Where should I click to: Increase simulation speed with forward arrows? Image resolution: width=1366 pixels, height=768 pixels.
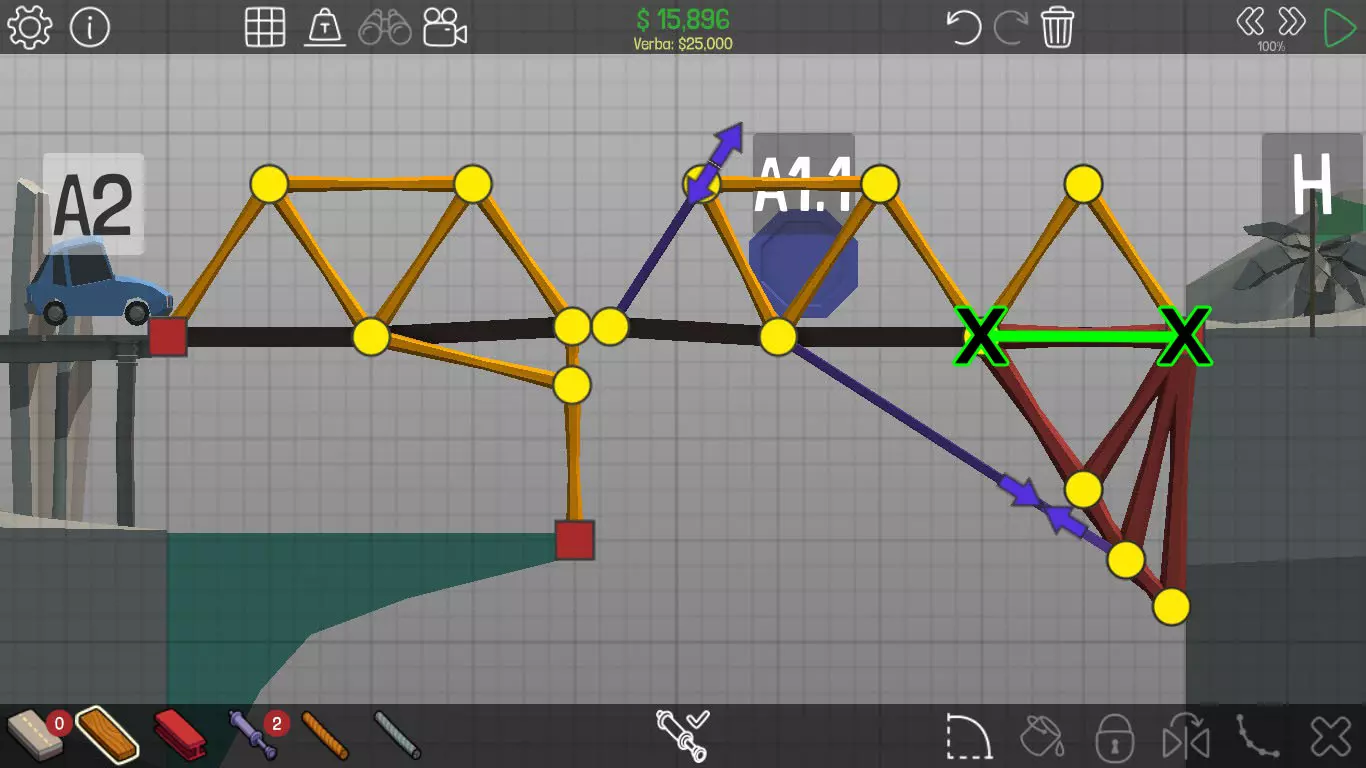(1292, 21)
